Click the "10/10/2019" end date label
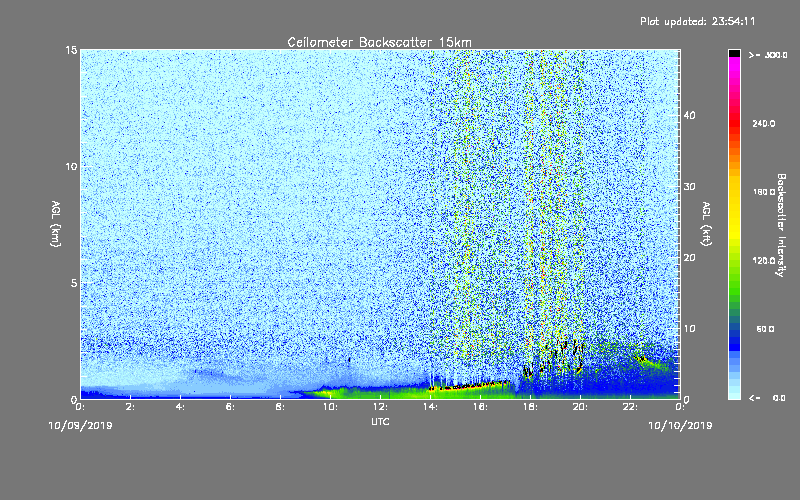This screenshot has width=800, height=500. [680, 426]
